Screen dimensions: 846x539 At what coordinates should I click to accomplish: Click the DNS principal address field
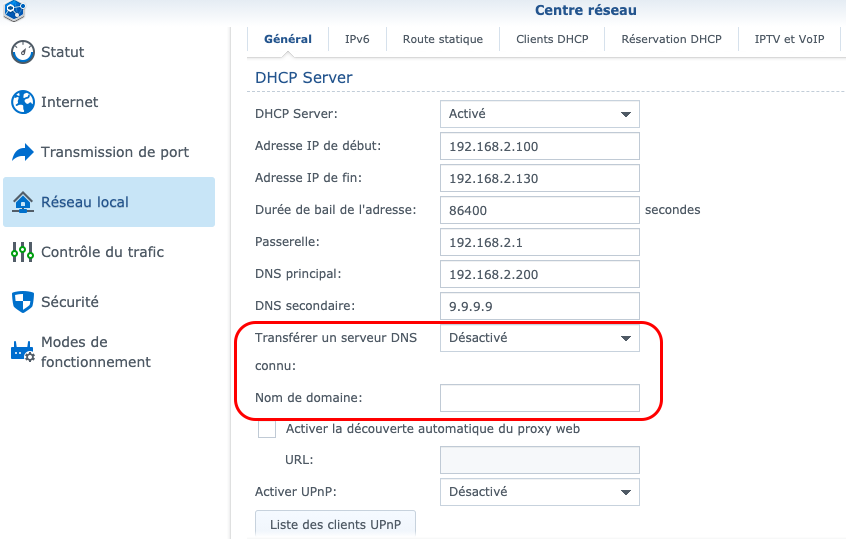pos(539,274)
